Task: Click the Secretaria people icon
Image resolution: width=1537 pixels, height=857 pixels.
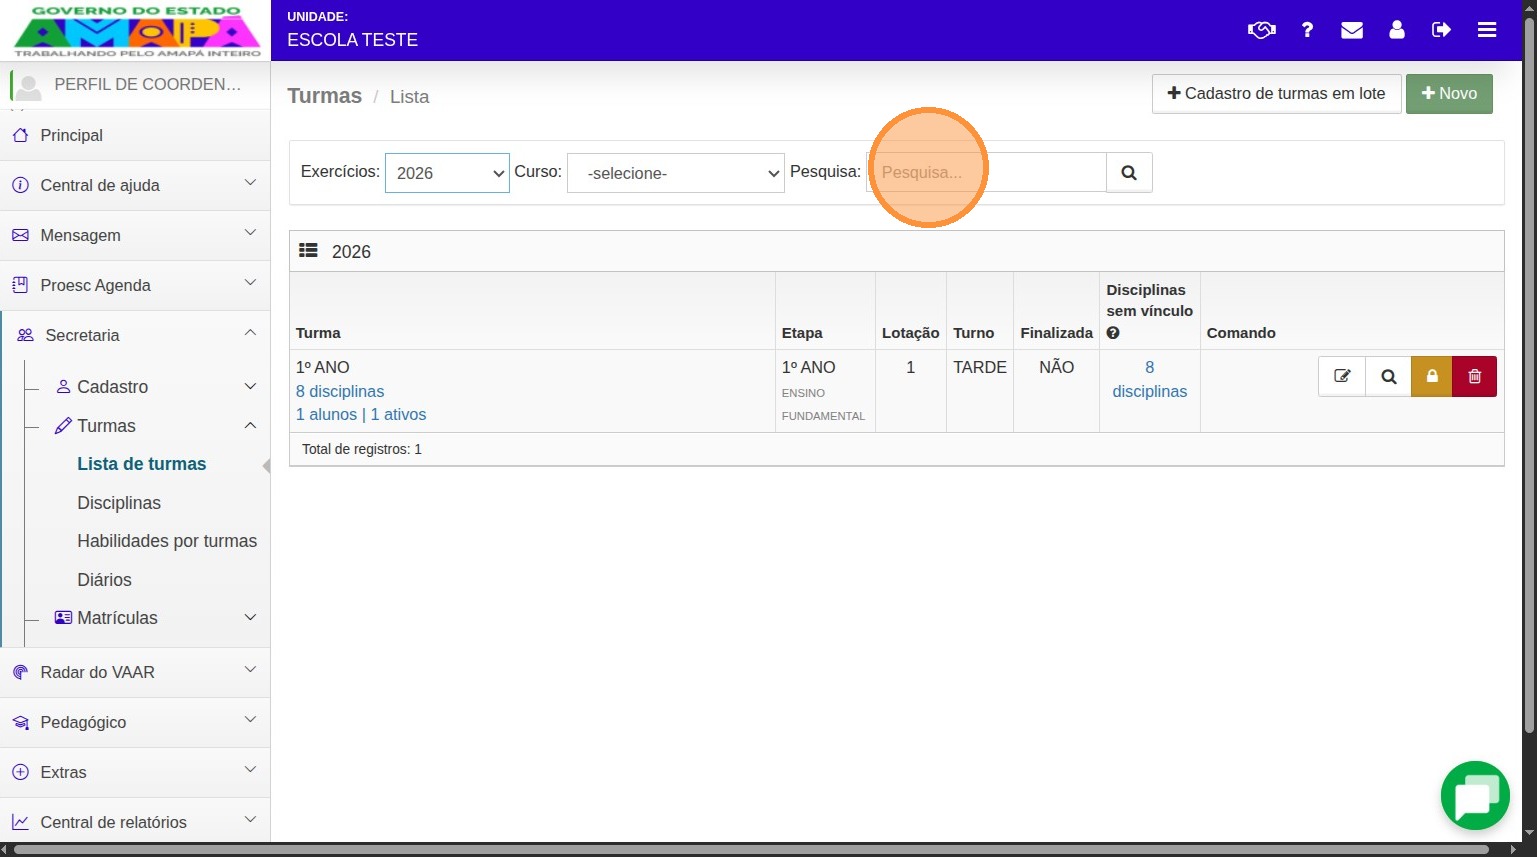Action: [x=25, y=335]
